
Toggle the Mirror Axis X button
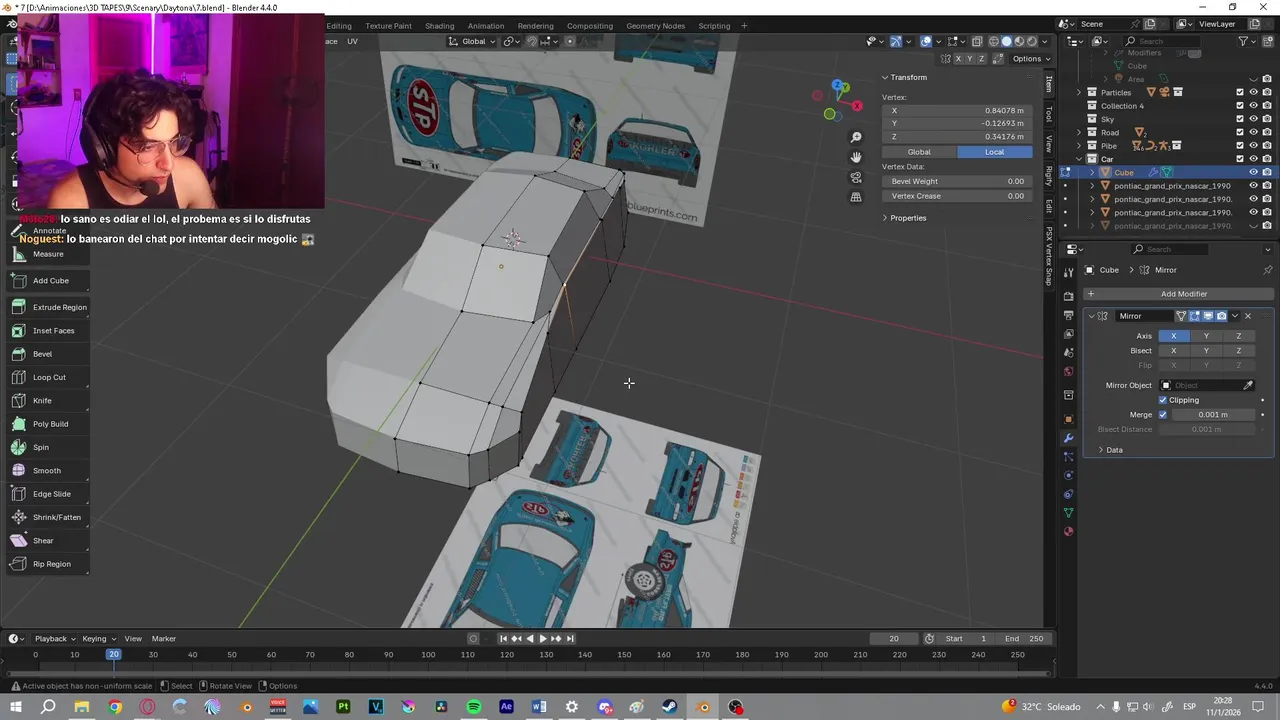[1174, 336]
